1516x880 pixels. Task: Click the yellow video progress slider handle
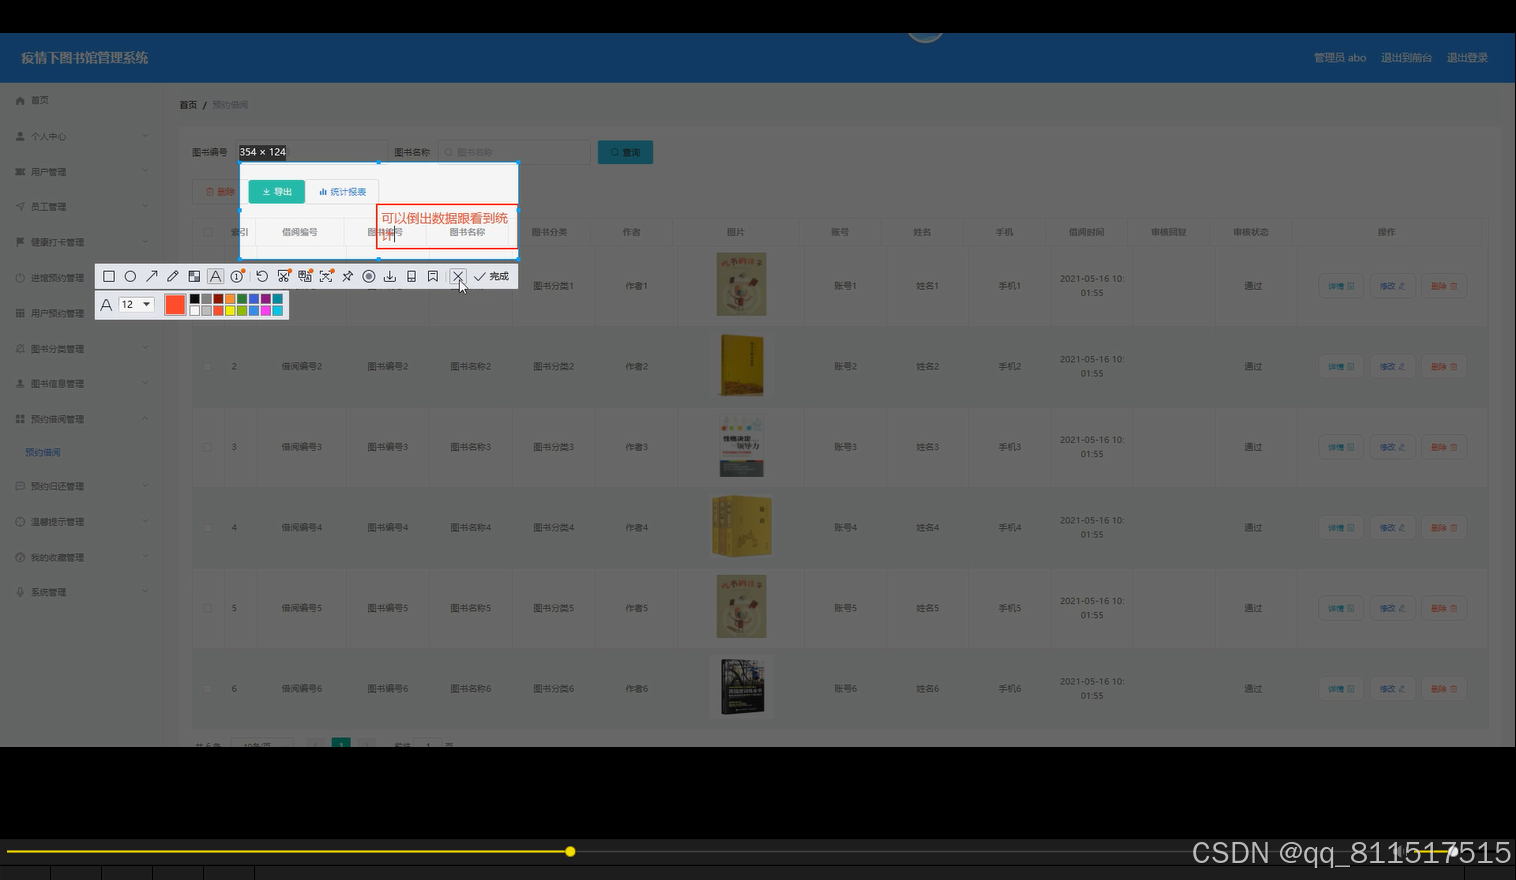(x=570, y=852)
